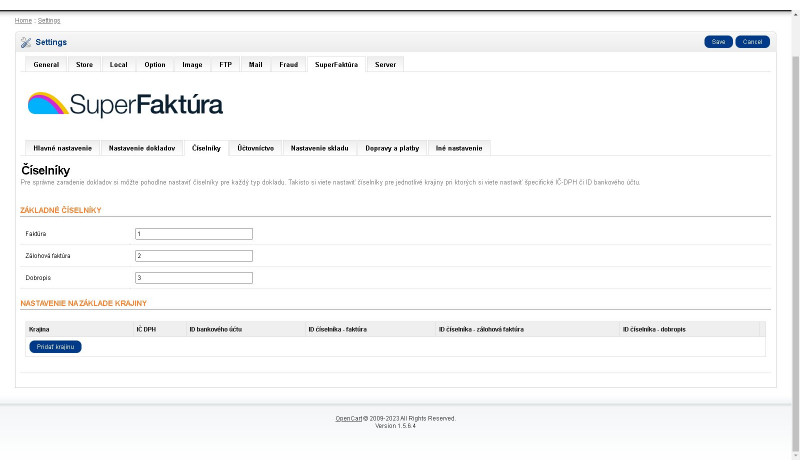Open the Local tab
This screenshot has width=800, height=470.
(x=118, y=65)
